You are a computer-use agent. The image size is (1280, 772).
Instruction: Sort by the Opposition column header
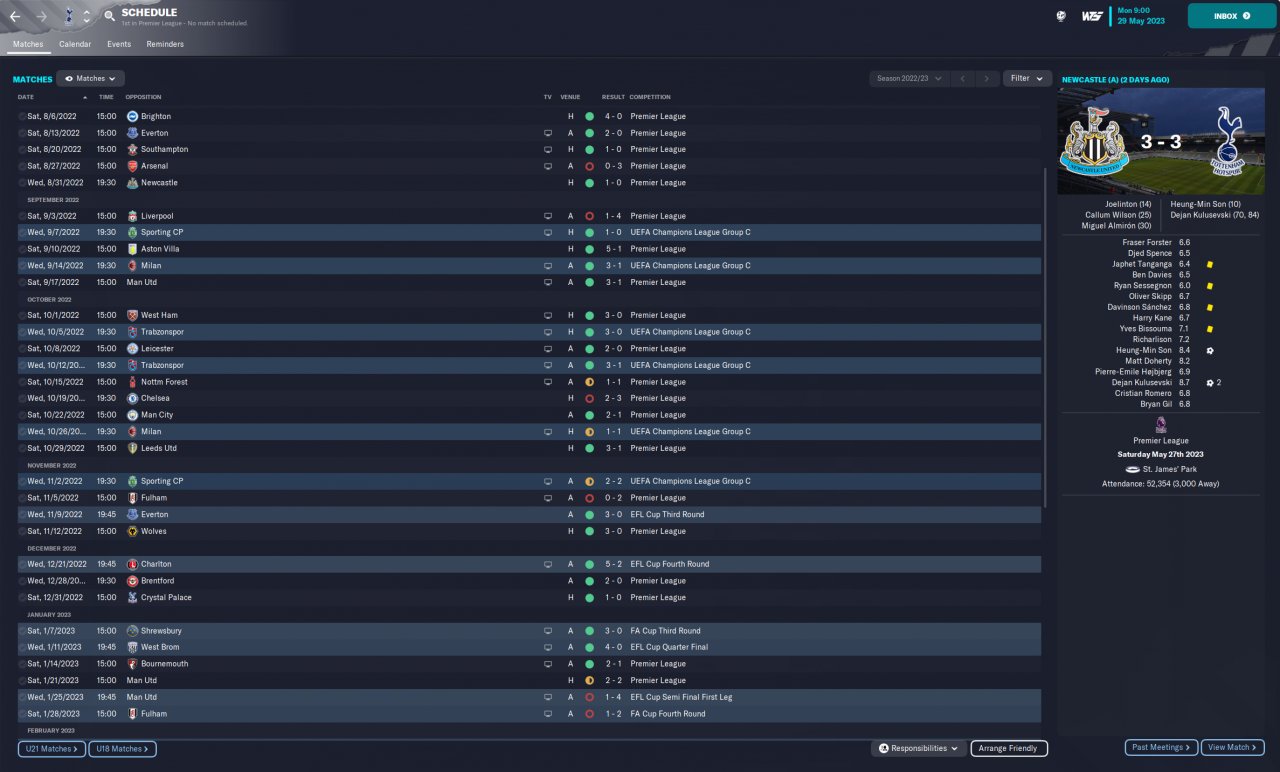pos(143,97)
